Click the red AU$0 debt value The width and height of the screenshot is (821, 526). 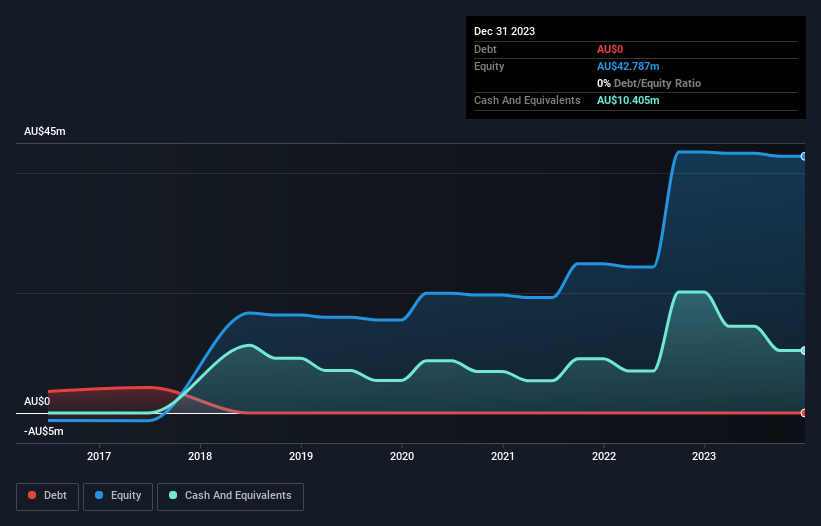610,49
